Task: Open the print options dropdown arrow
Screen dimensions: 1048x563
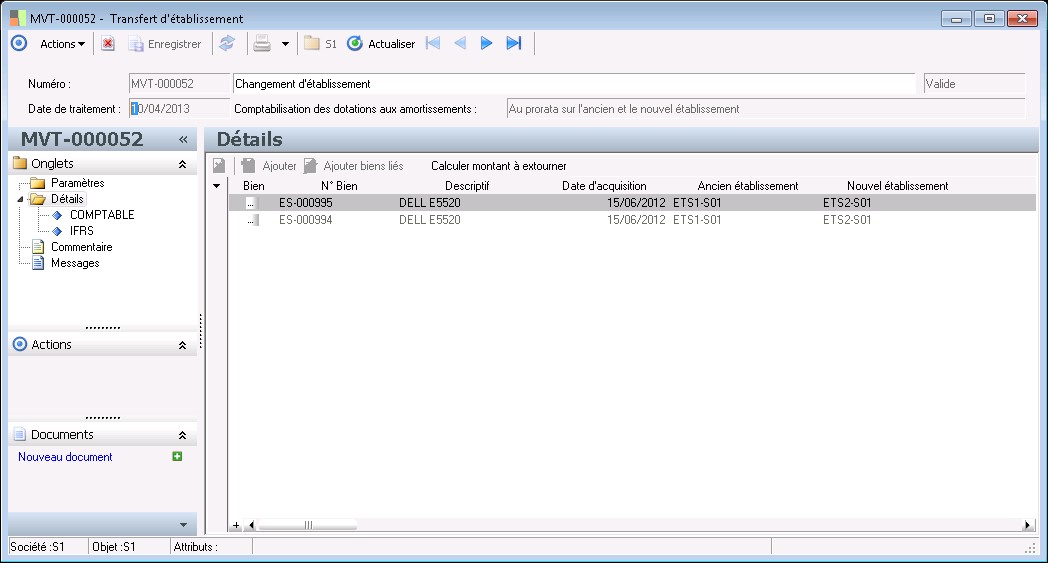Action: pos(285,44)
